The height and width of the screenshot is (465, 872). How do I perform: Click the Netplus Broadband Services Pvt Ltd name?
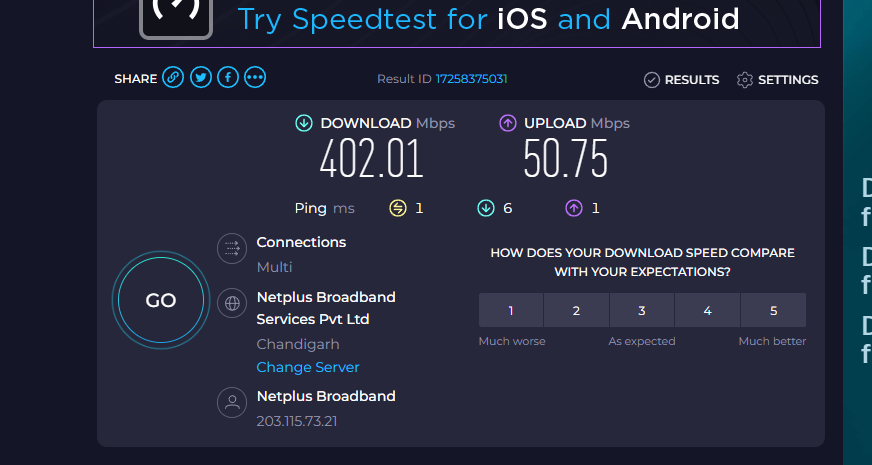(326, 308)
